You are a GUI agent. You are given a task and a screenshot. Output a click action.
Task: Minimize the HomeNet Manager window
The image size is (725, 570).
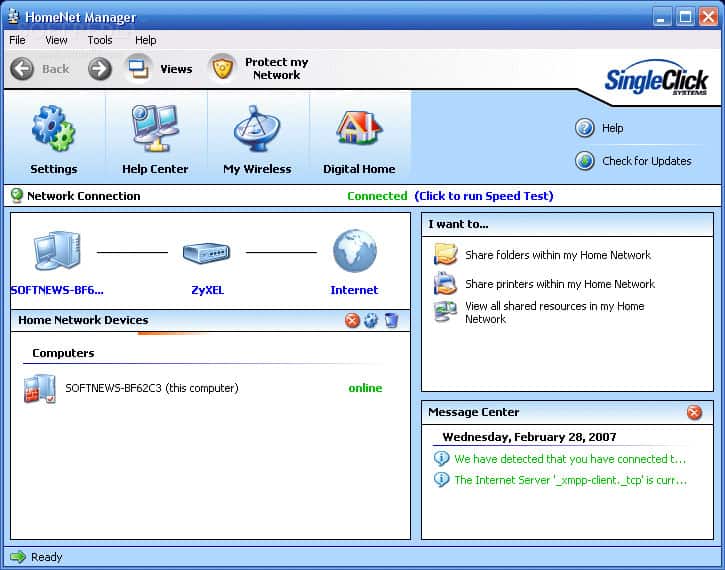[x=662, y=17]
